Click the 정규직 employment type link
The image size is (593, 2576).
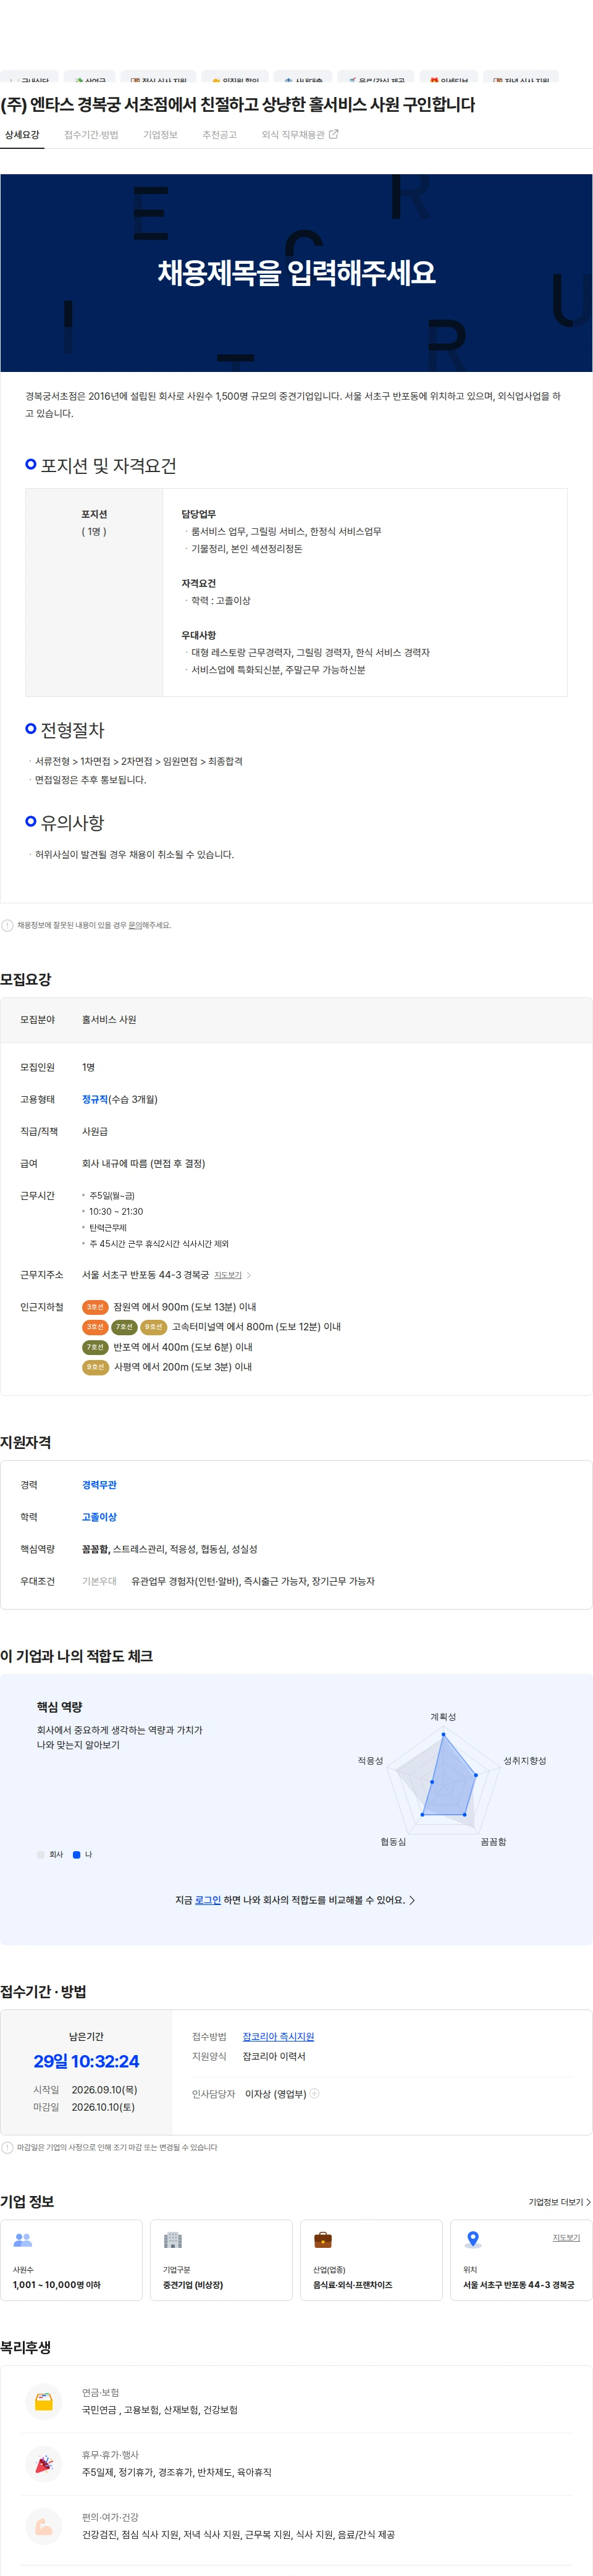(x=95, y=1099)
